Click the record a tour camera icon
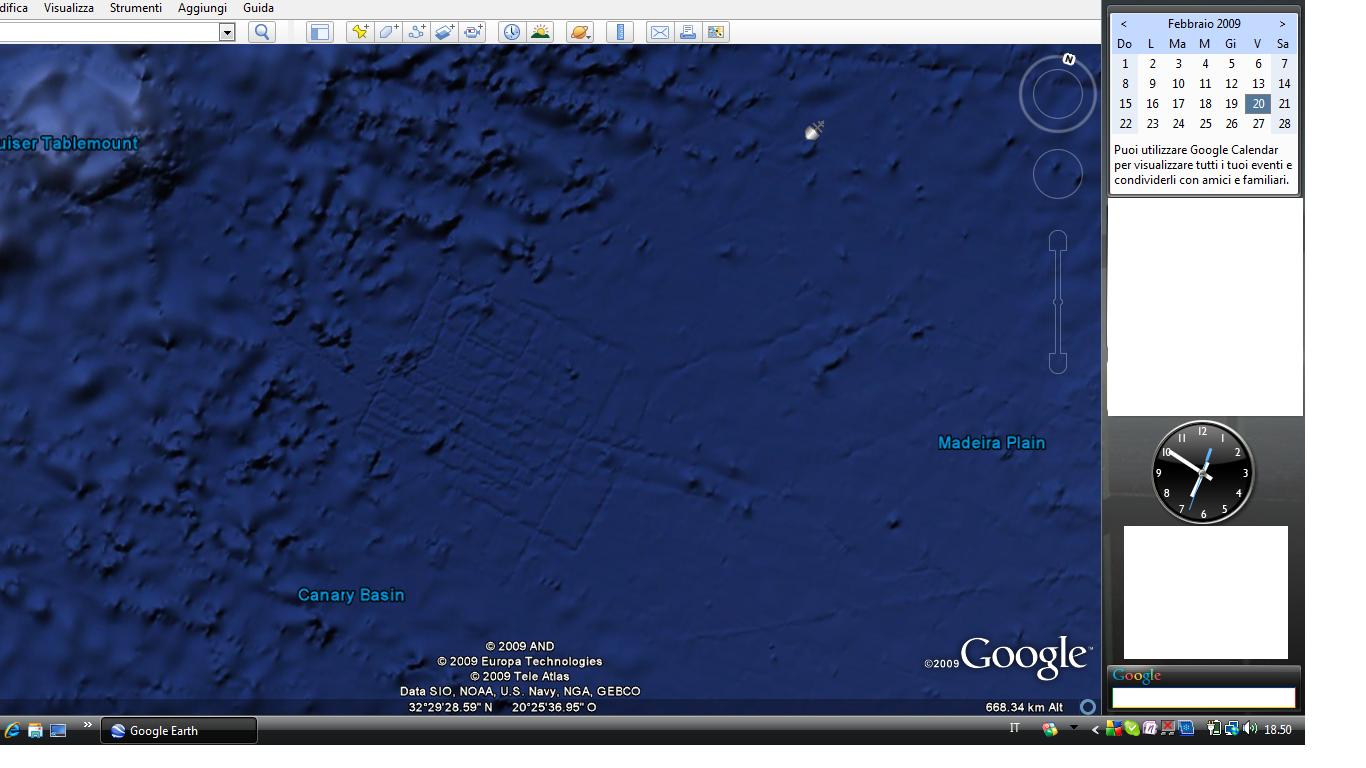This screenshot has height=768, width=1366. [473, 32]
